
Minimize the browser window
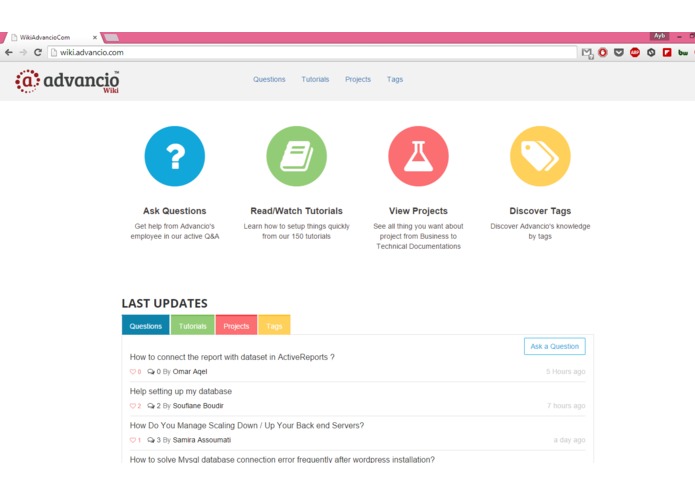[x=679, y=37]
